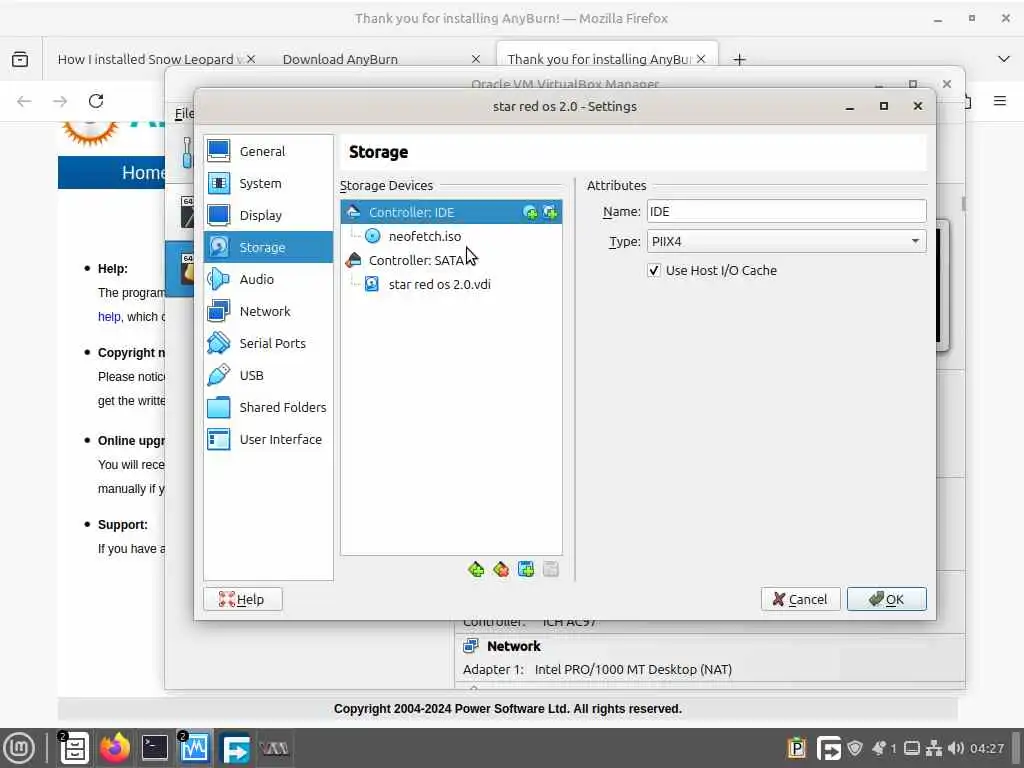Viewport: 1024px width, 768px height.
Task: Open VirtualBox taskbar window item
Action: click(274, 748)
